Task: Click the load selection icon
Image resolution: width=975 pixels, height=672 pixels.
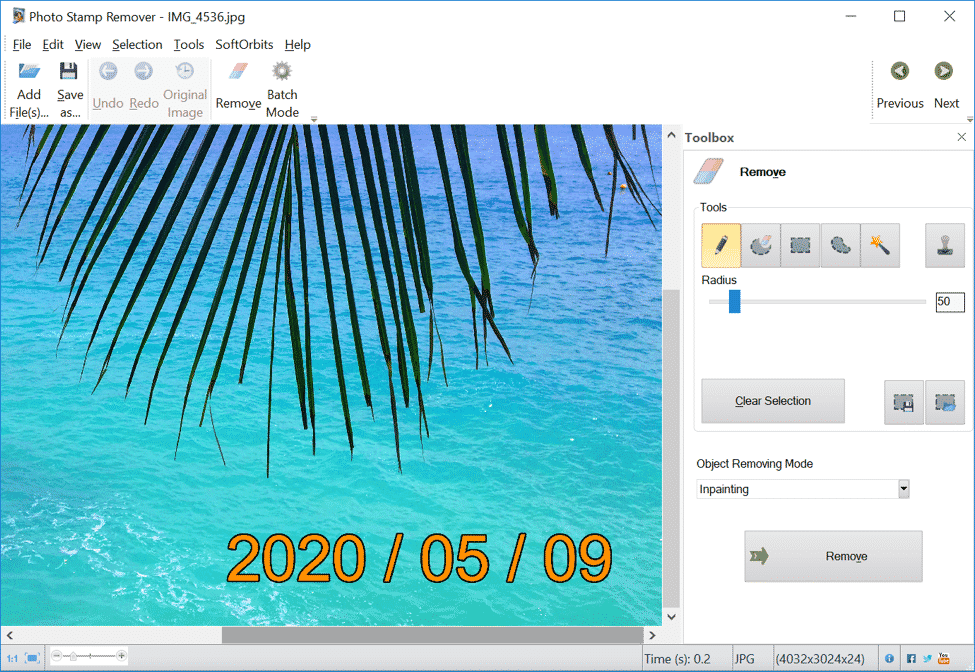Action: pos(945,402)
